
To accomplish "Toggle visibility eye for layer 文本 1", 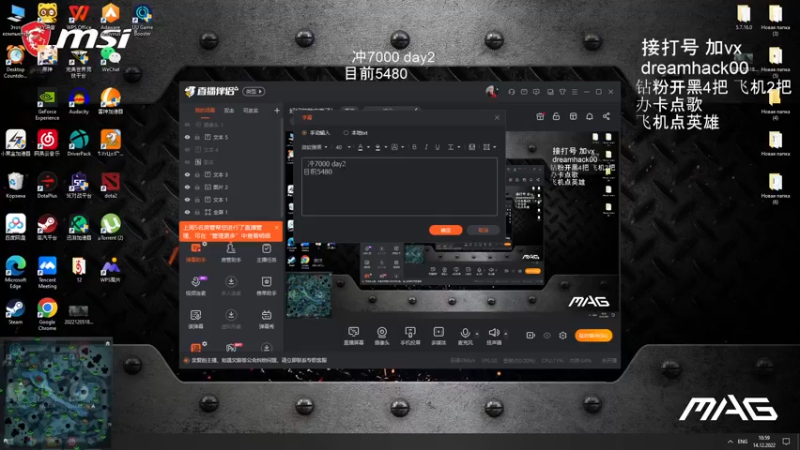I will 187,199.
